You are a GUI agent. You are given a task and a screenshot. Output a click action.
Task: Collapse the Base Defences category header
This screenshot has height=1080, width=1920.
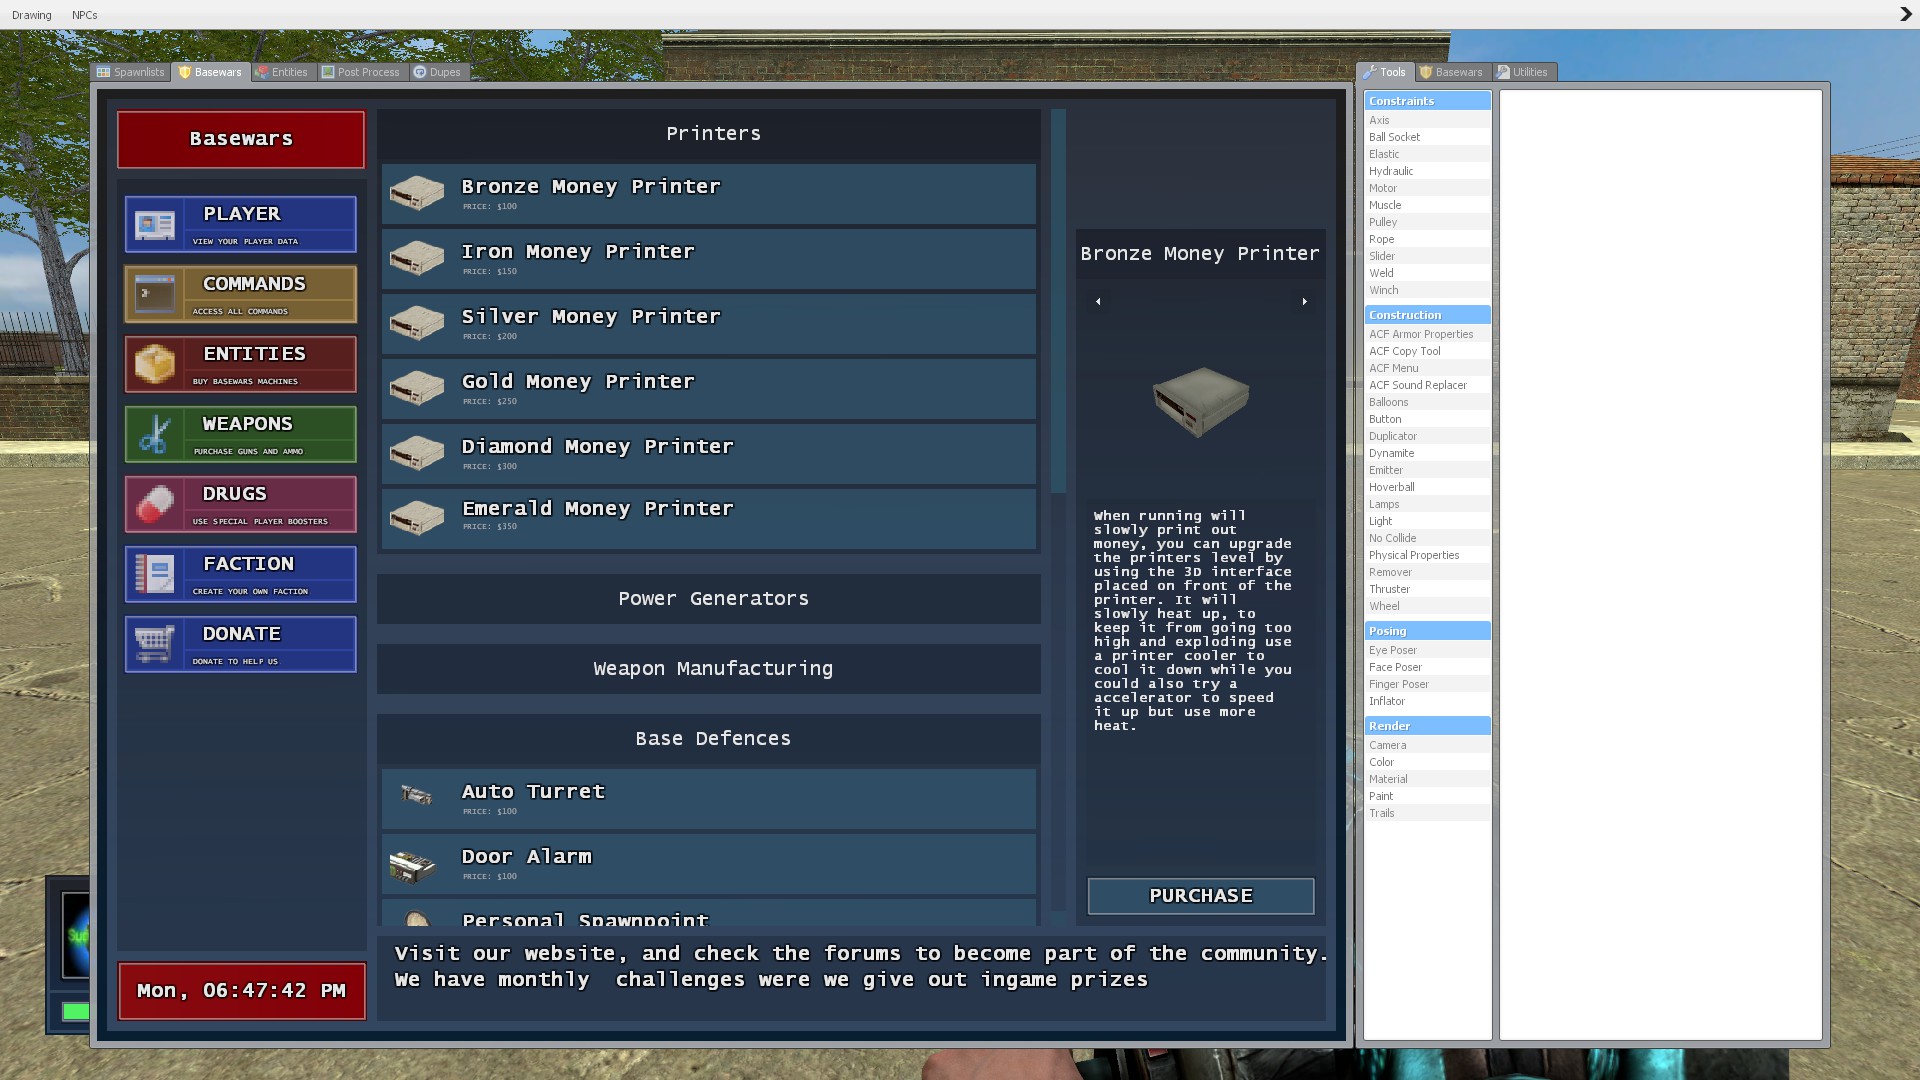click(712, 739)
